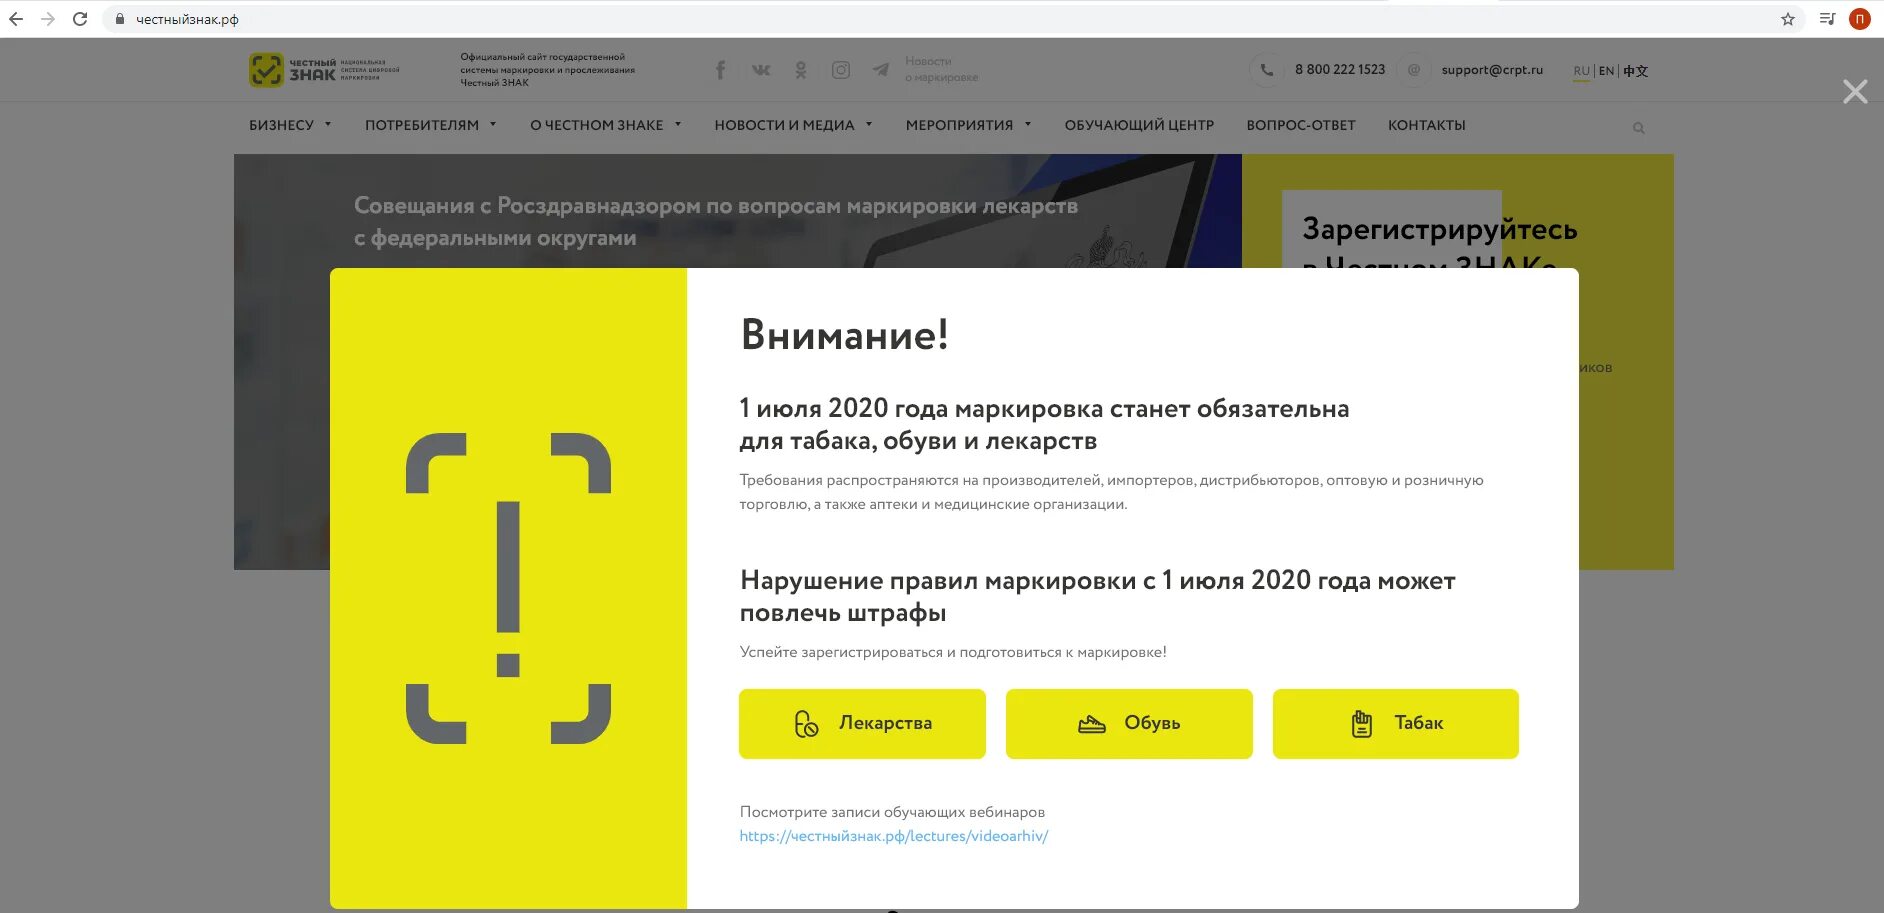The image size is (1884, 913).
Task: Expand the О ЧЕСТНОМ ЗНАКЕ menu
Action: [606, 125]
